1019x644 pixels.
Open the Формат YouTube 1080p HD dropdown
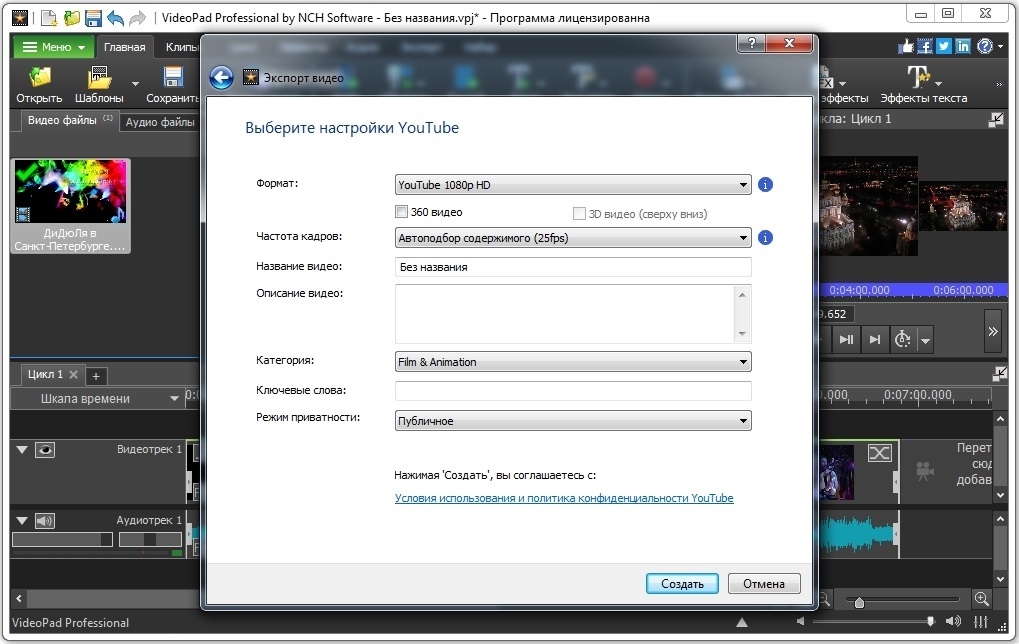[x=573, y=185]
